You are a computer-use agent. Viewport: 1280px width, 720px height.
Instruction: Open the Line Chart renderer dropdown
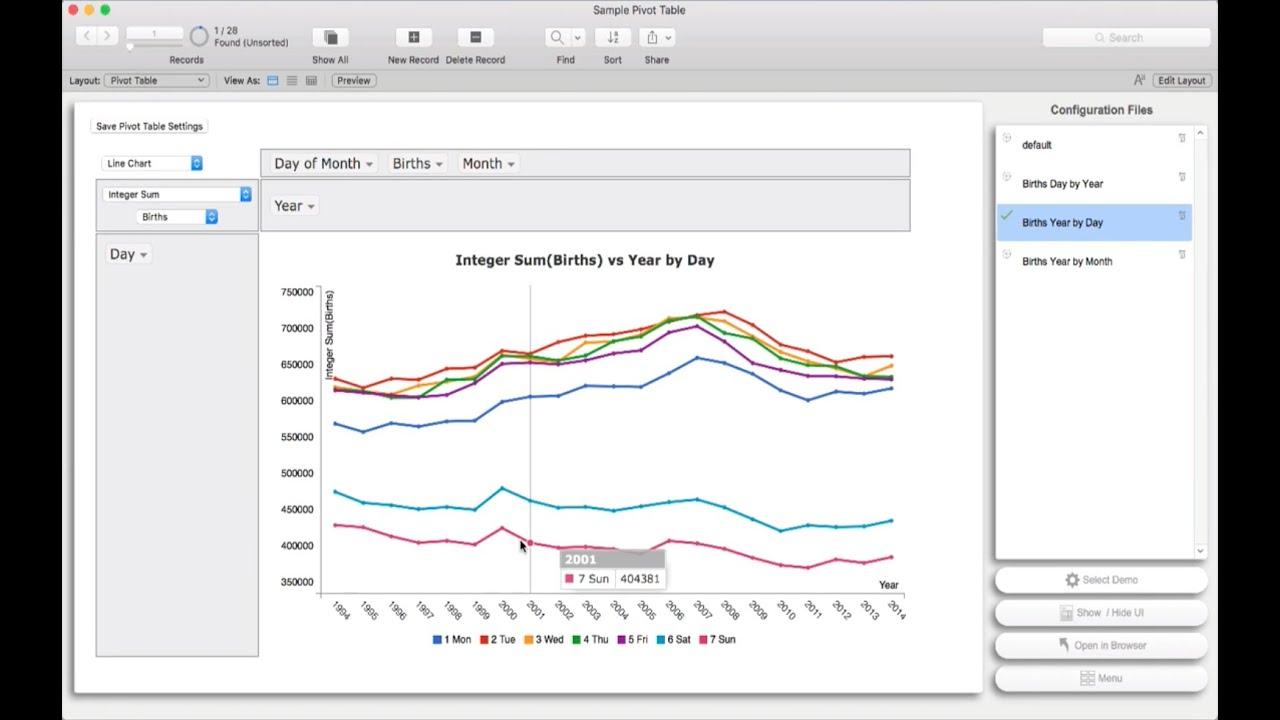[x=153, y=163]
